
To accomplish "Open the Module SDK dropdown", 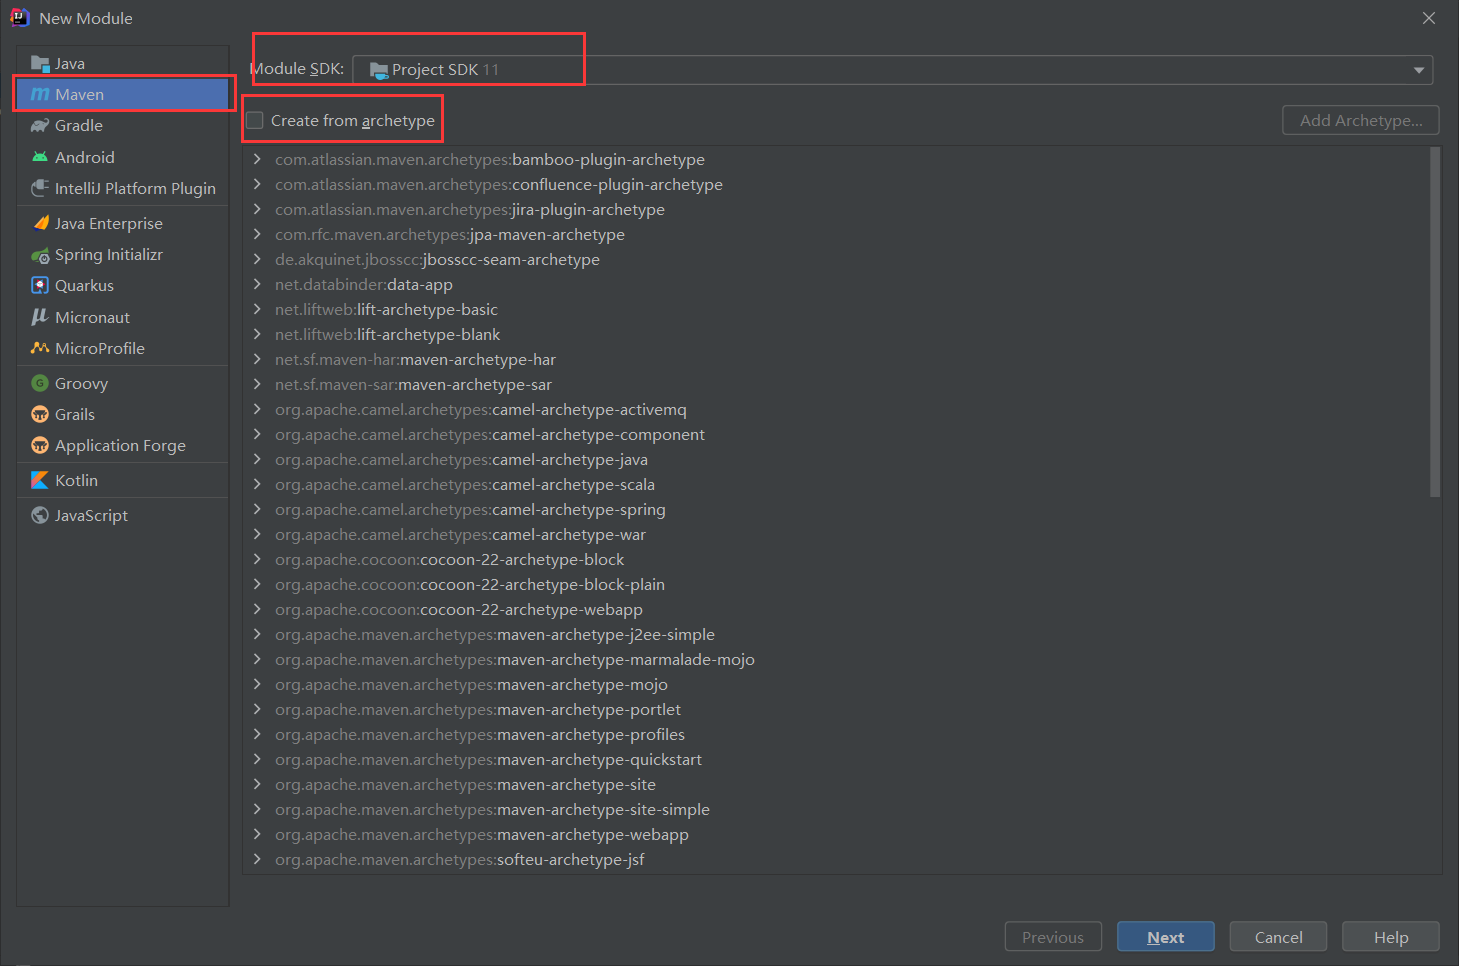I will tap(1418, 70).
